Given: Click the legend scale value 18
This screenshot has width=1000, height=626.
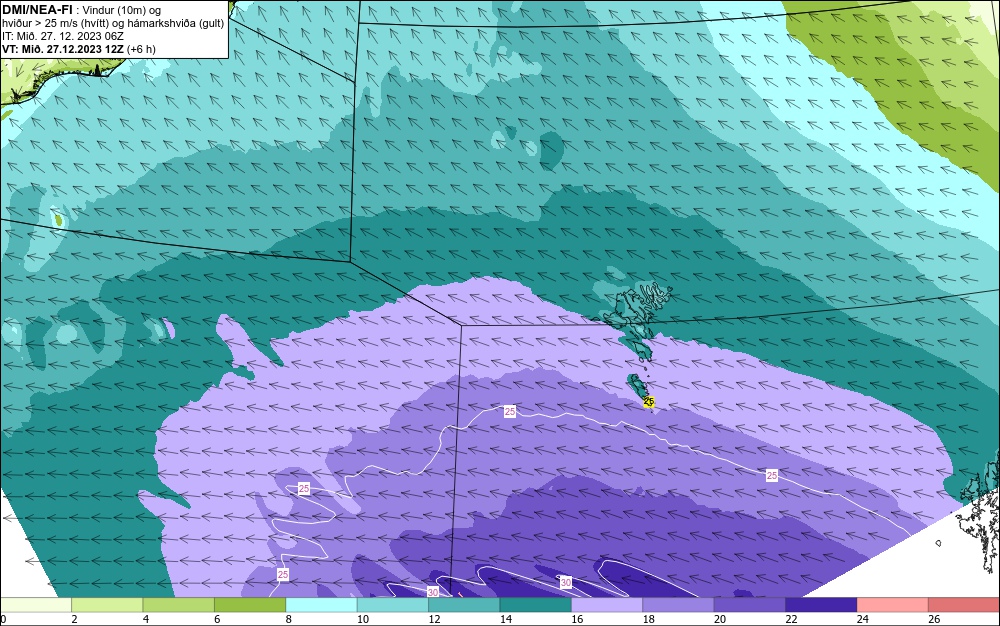Looking at the screenshot, I should 649,619.
